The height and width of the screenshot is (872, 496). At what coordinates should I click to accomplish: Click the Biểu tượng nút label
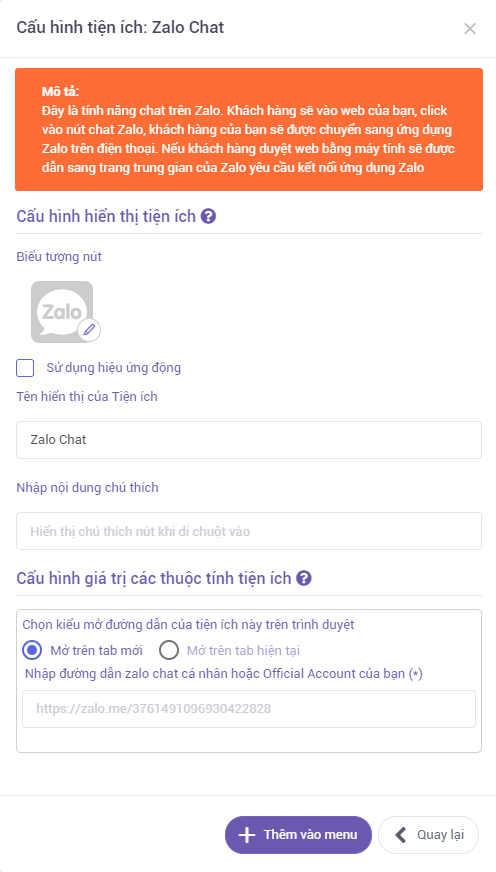tap(59, 257)
